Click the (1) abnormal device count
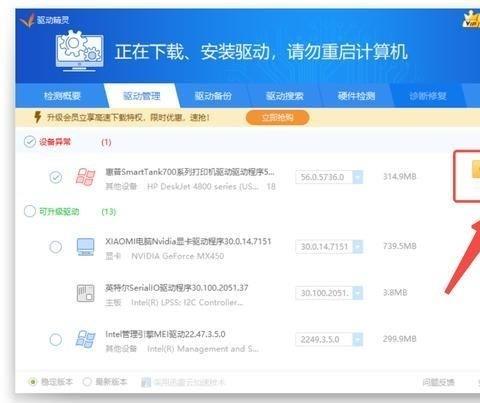 coord(106,142)
